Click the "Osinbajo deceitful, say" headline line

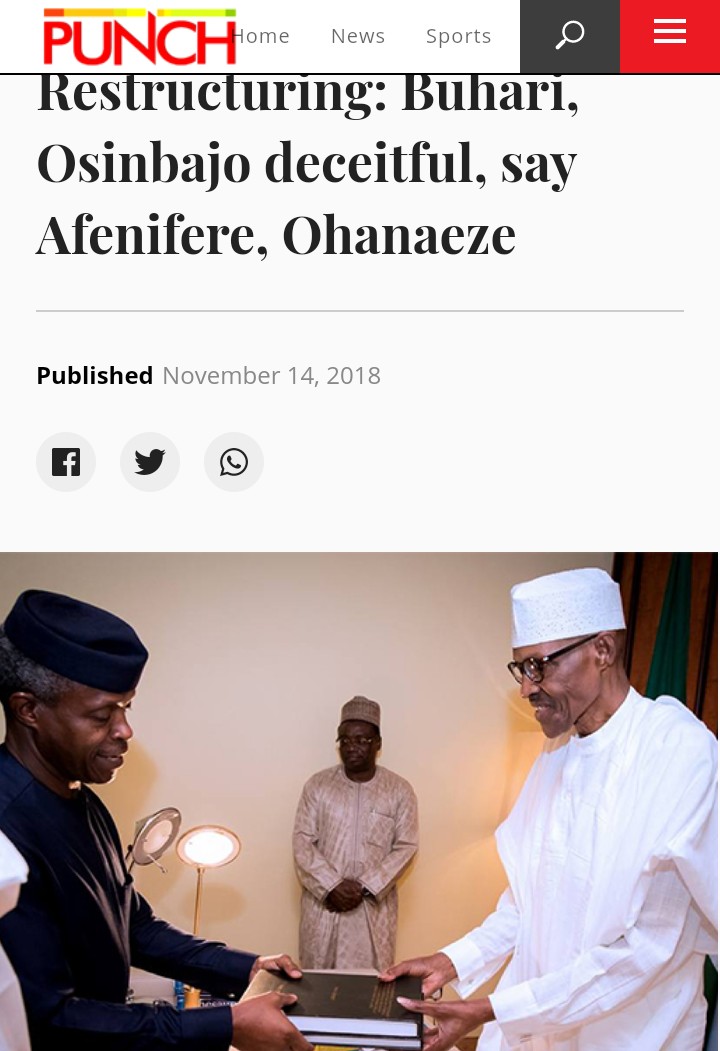pos(306,163)
